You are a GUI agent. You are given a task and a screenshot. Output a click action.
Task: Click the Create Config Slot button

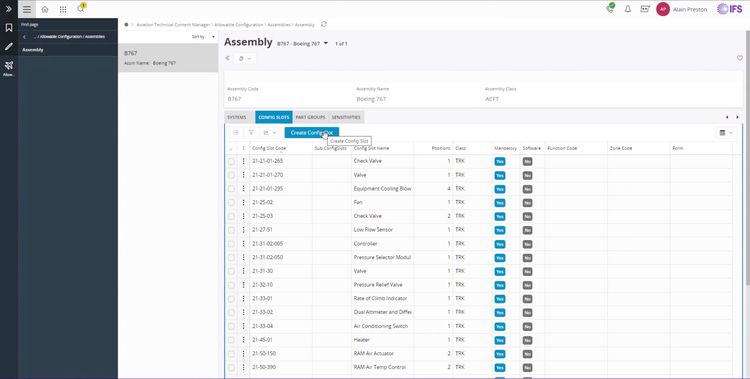click(x=311, y=133)
